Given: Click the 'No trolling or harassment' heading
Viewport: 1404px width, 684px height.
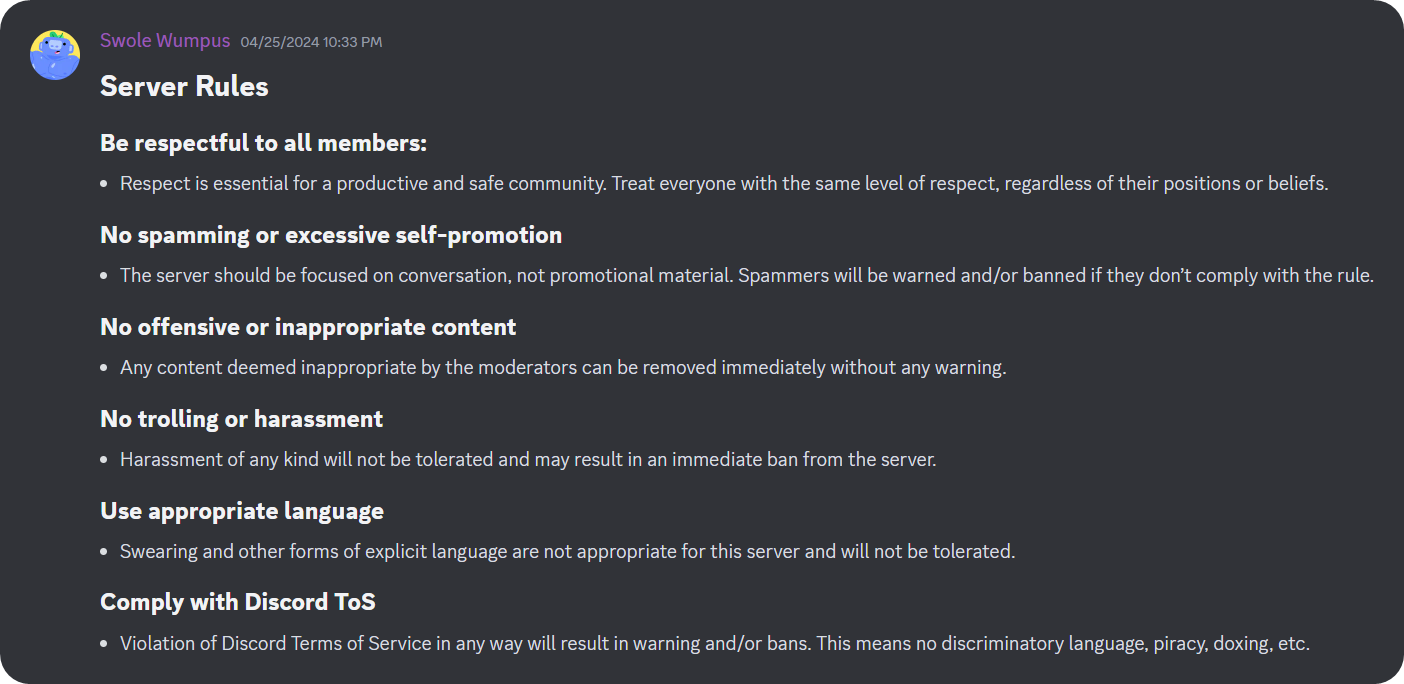Looking at the screenshot, I should tap(241, 418).
